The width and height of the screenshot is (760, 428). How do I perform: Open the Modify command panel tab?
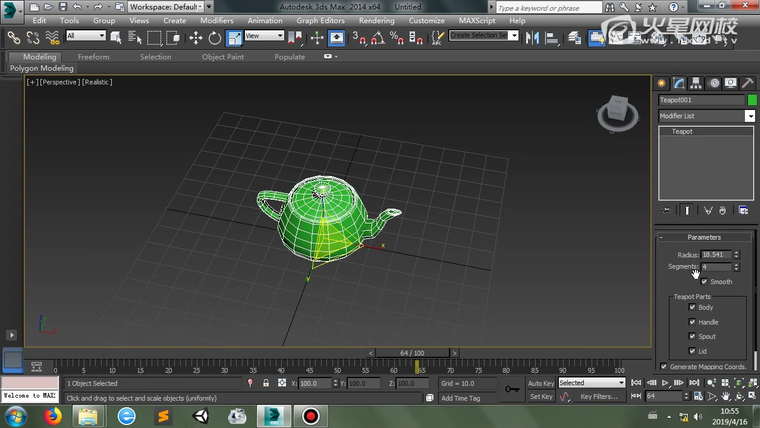[678, 82]
